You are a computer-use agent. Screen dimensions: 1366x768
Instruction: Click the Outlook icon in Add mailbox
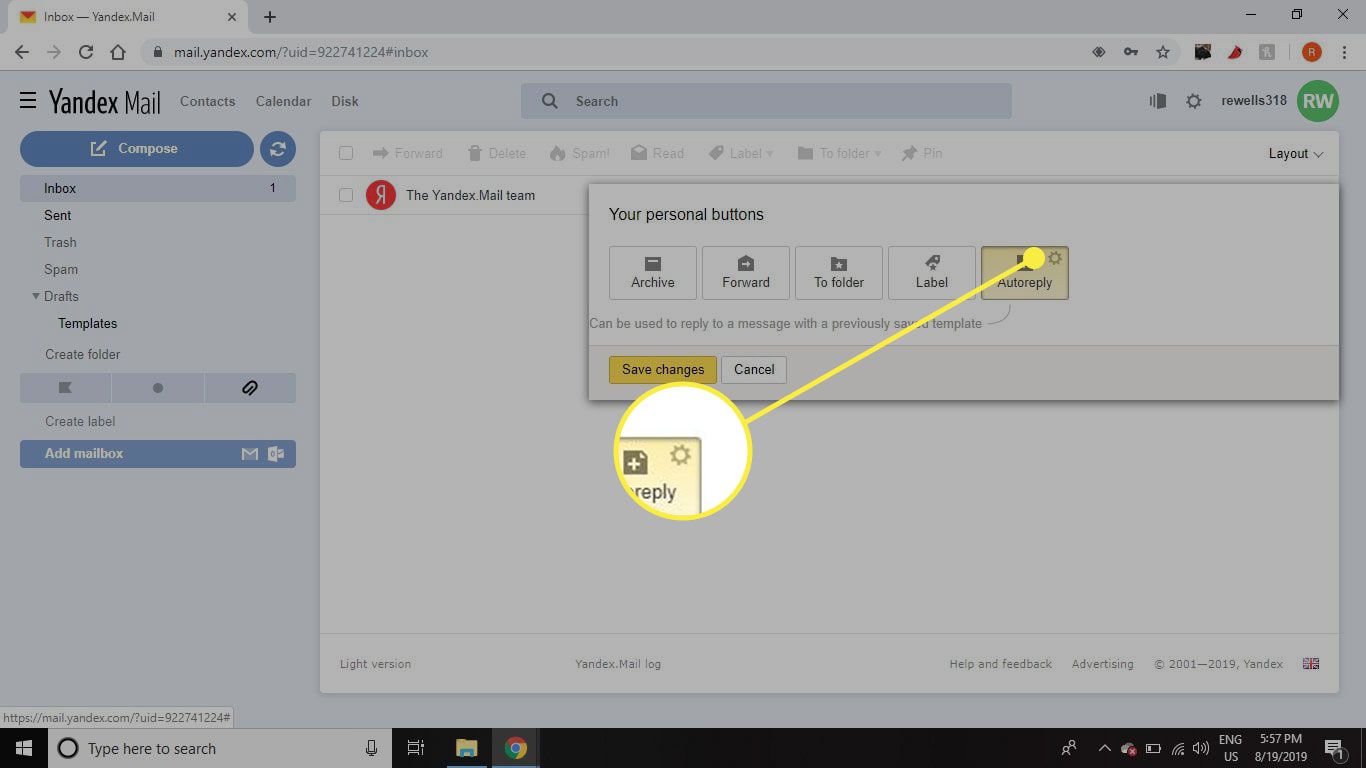(276, 454)
